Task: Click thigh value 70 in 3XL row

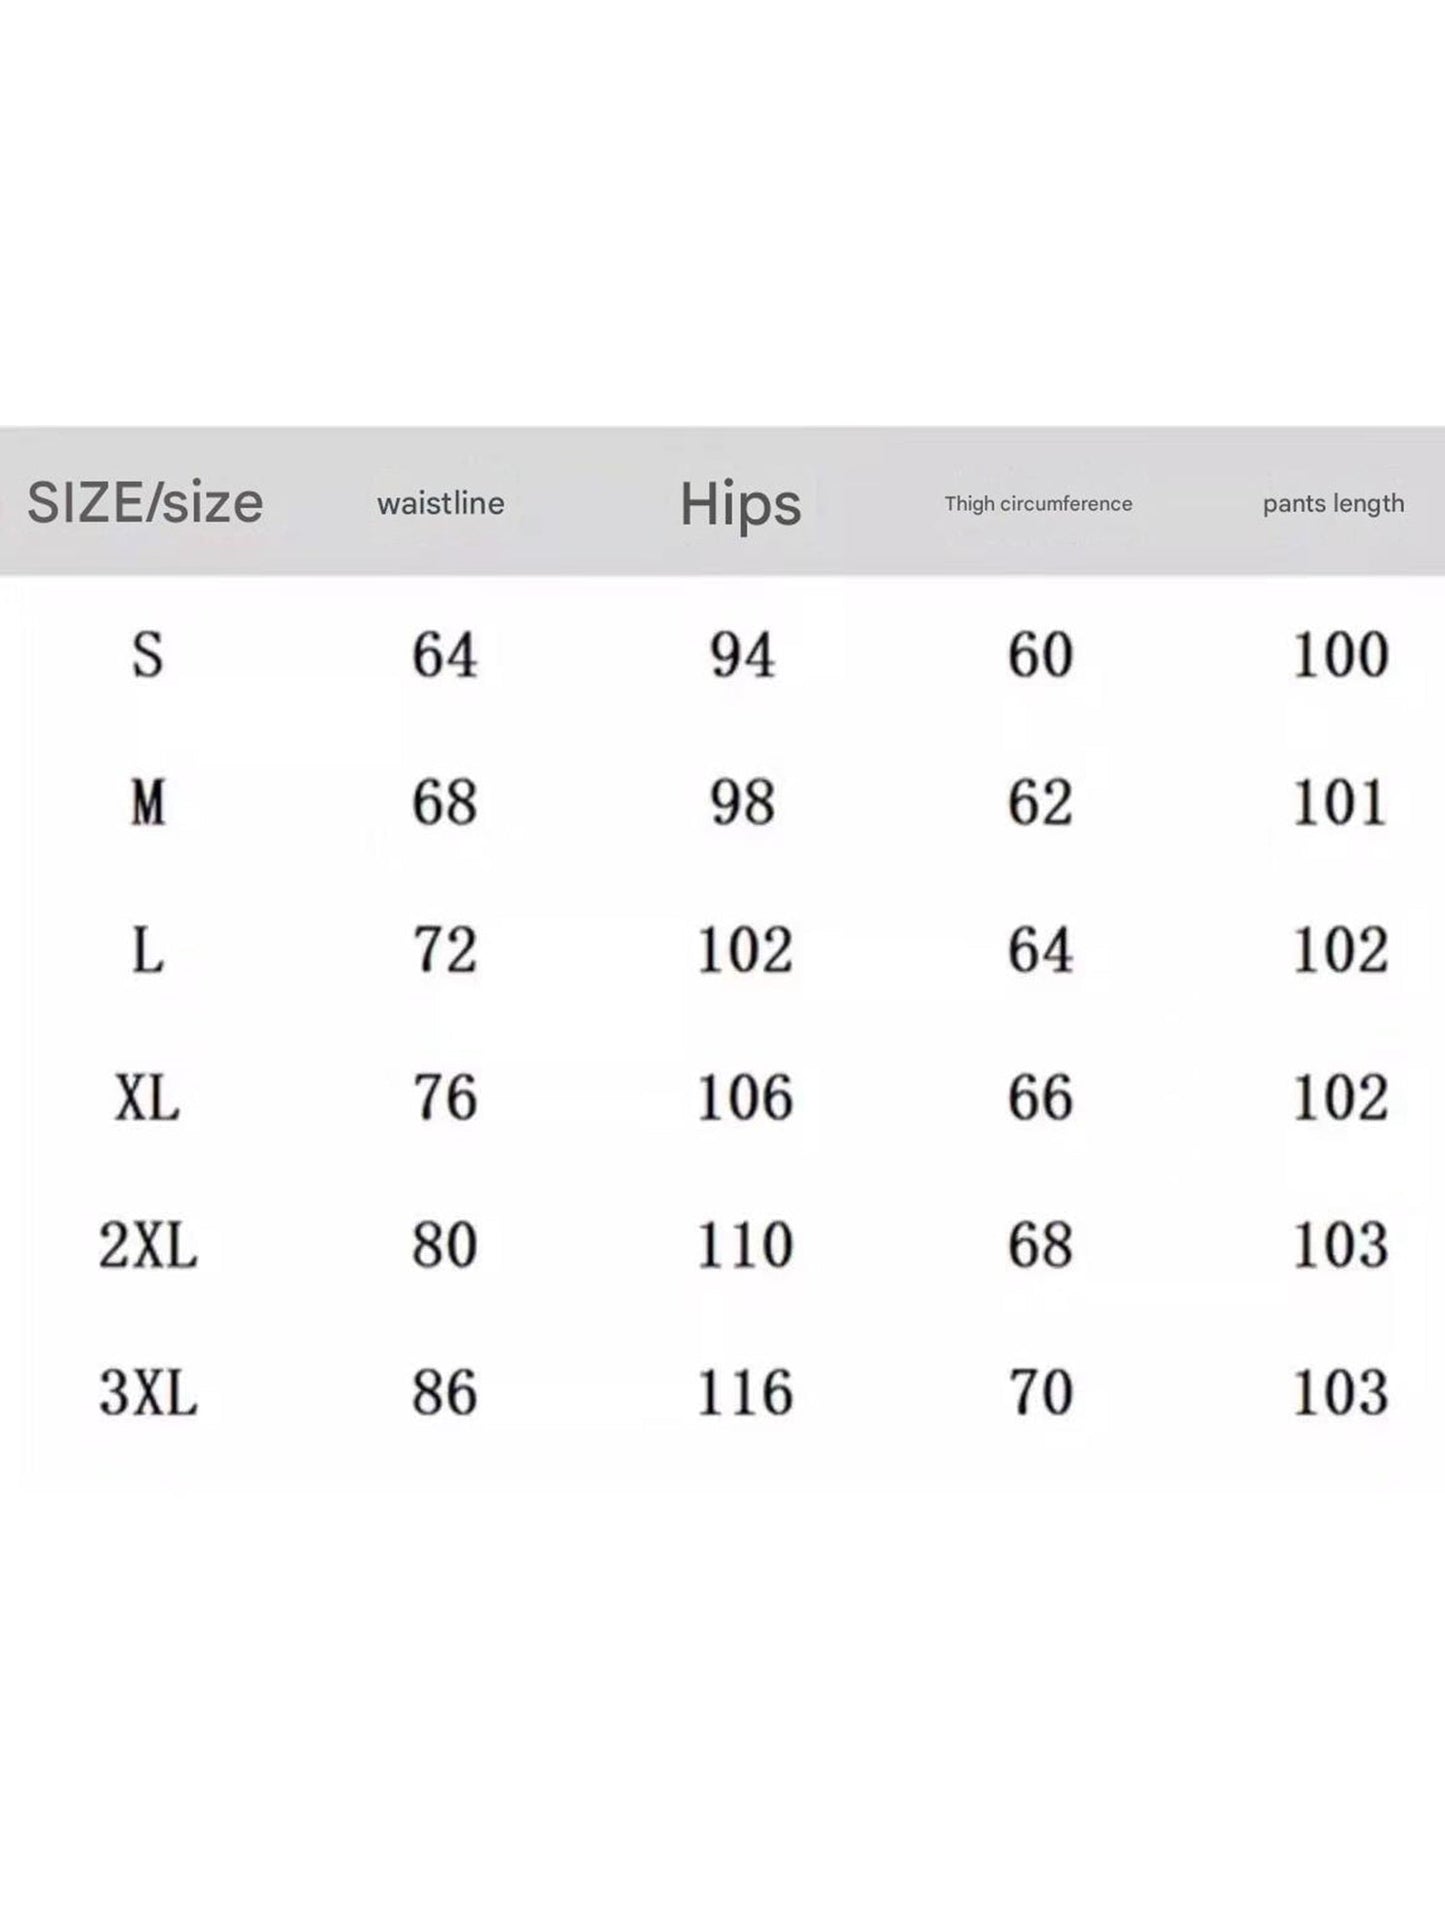Action: click(1040, 1393)
